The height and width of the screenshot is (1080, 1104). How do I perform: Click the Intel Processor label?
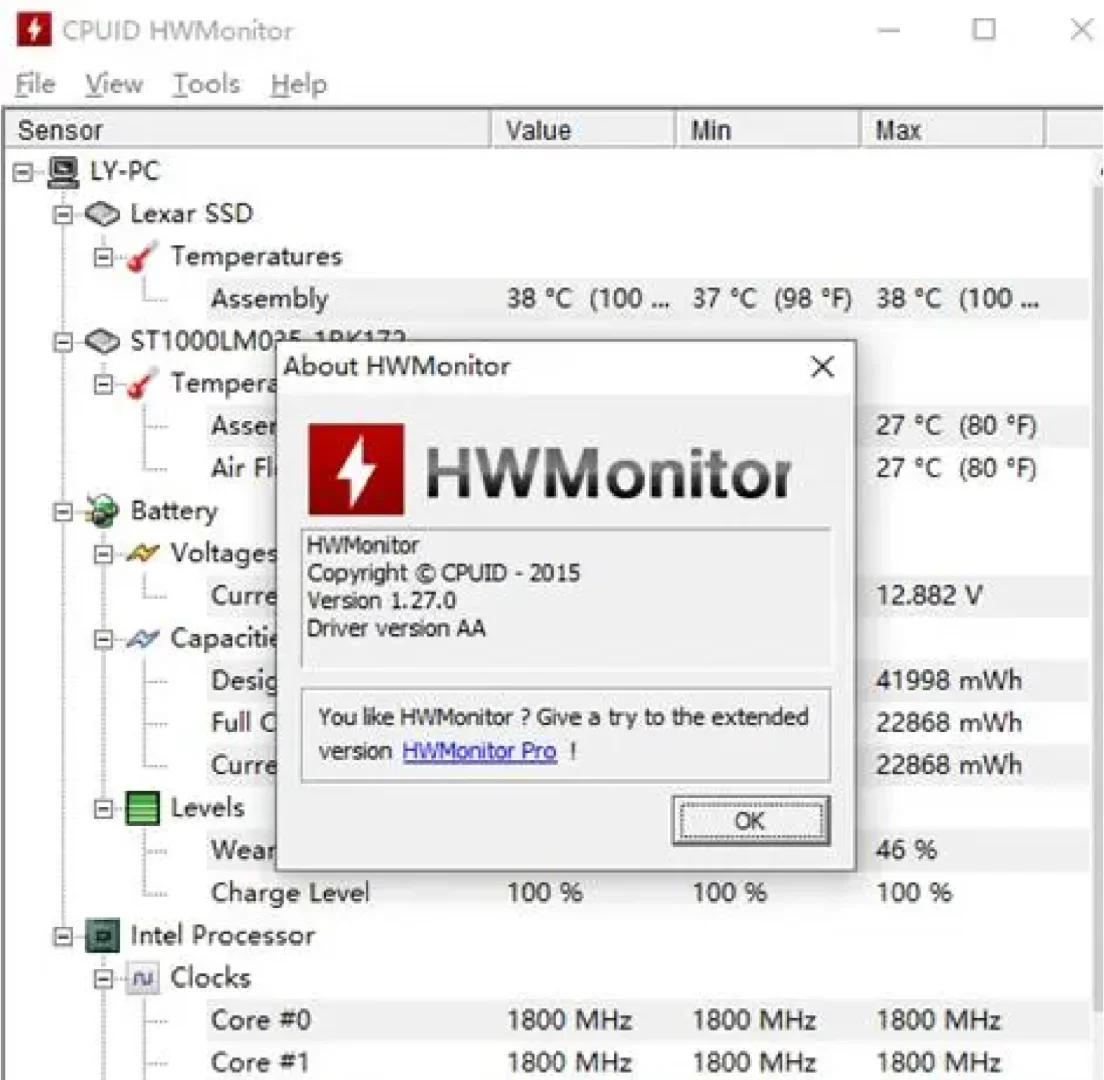click(222, 936)
